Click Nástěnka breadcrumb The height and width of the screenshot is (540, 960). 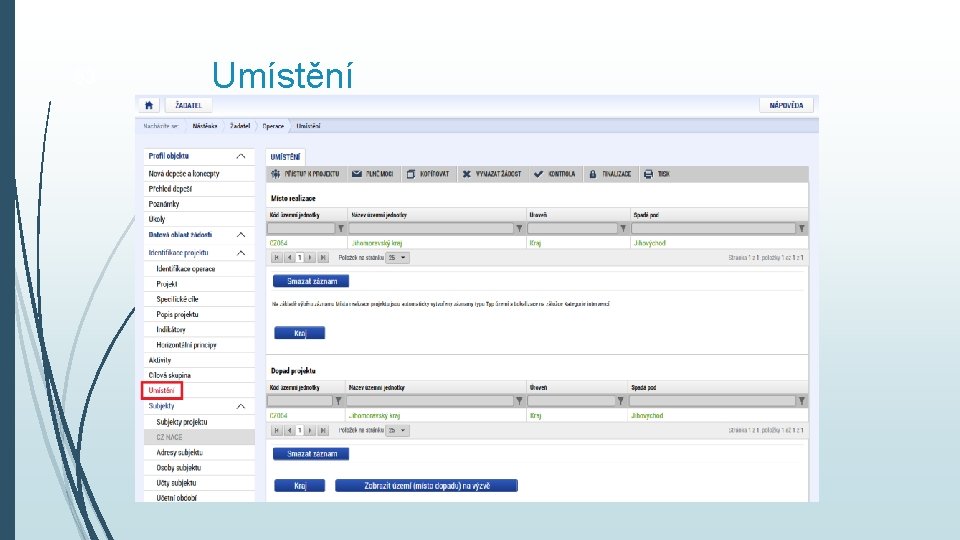pos(204,126)
